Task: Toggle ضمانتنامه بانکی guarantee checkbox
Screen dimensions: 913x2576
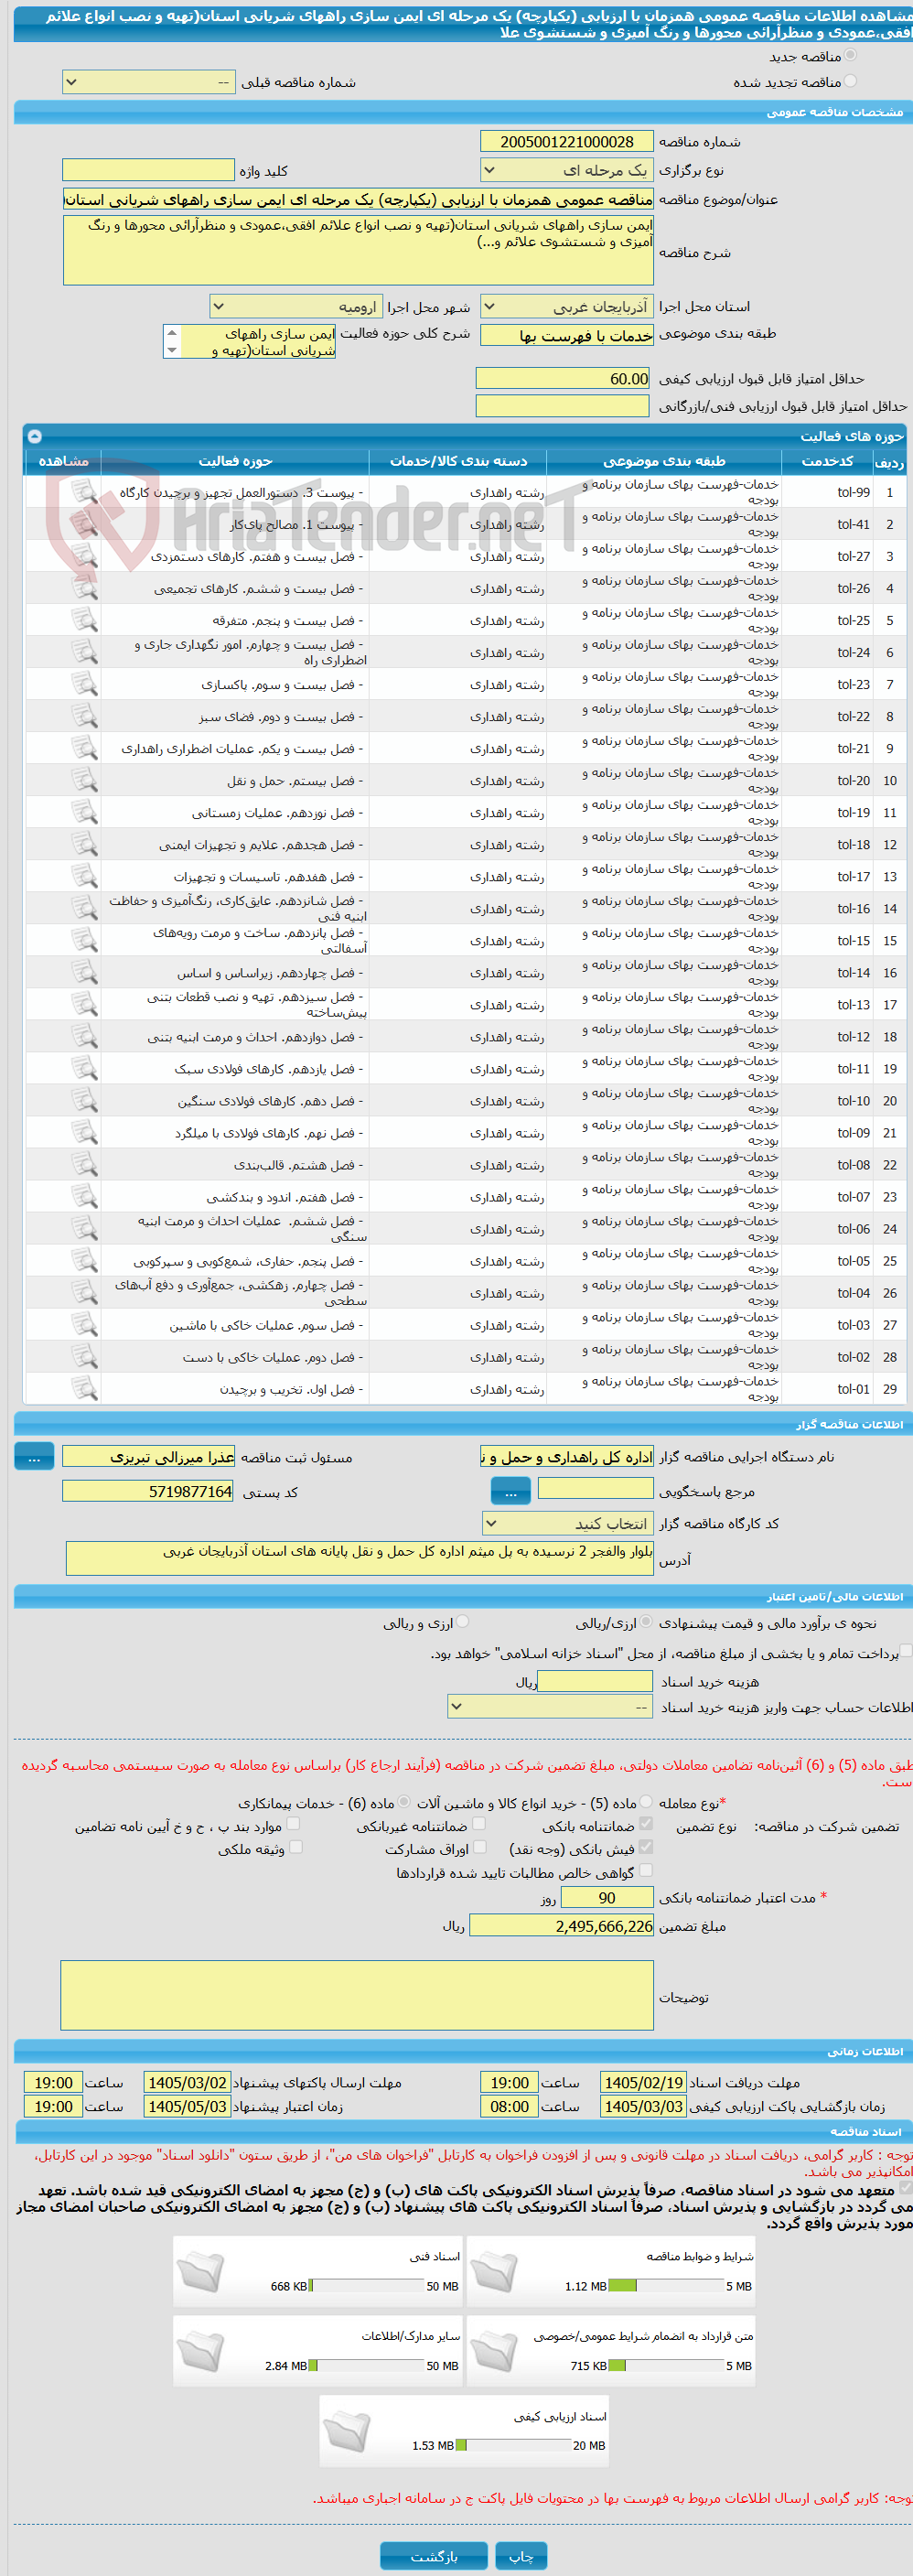Action: 646,1825
